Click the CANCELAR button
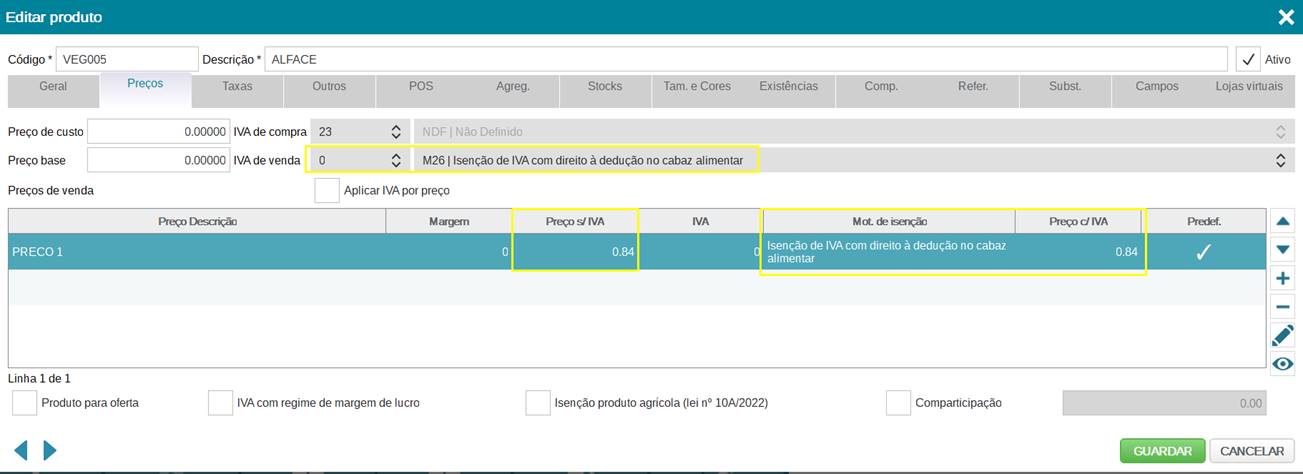1303x474 pixels. pyautogui.click(x=1252, y=451)
